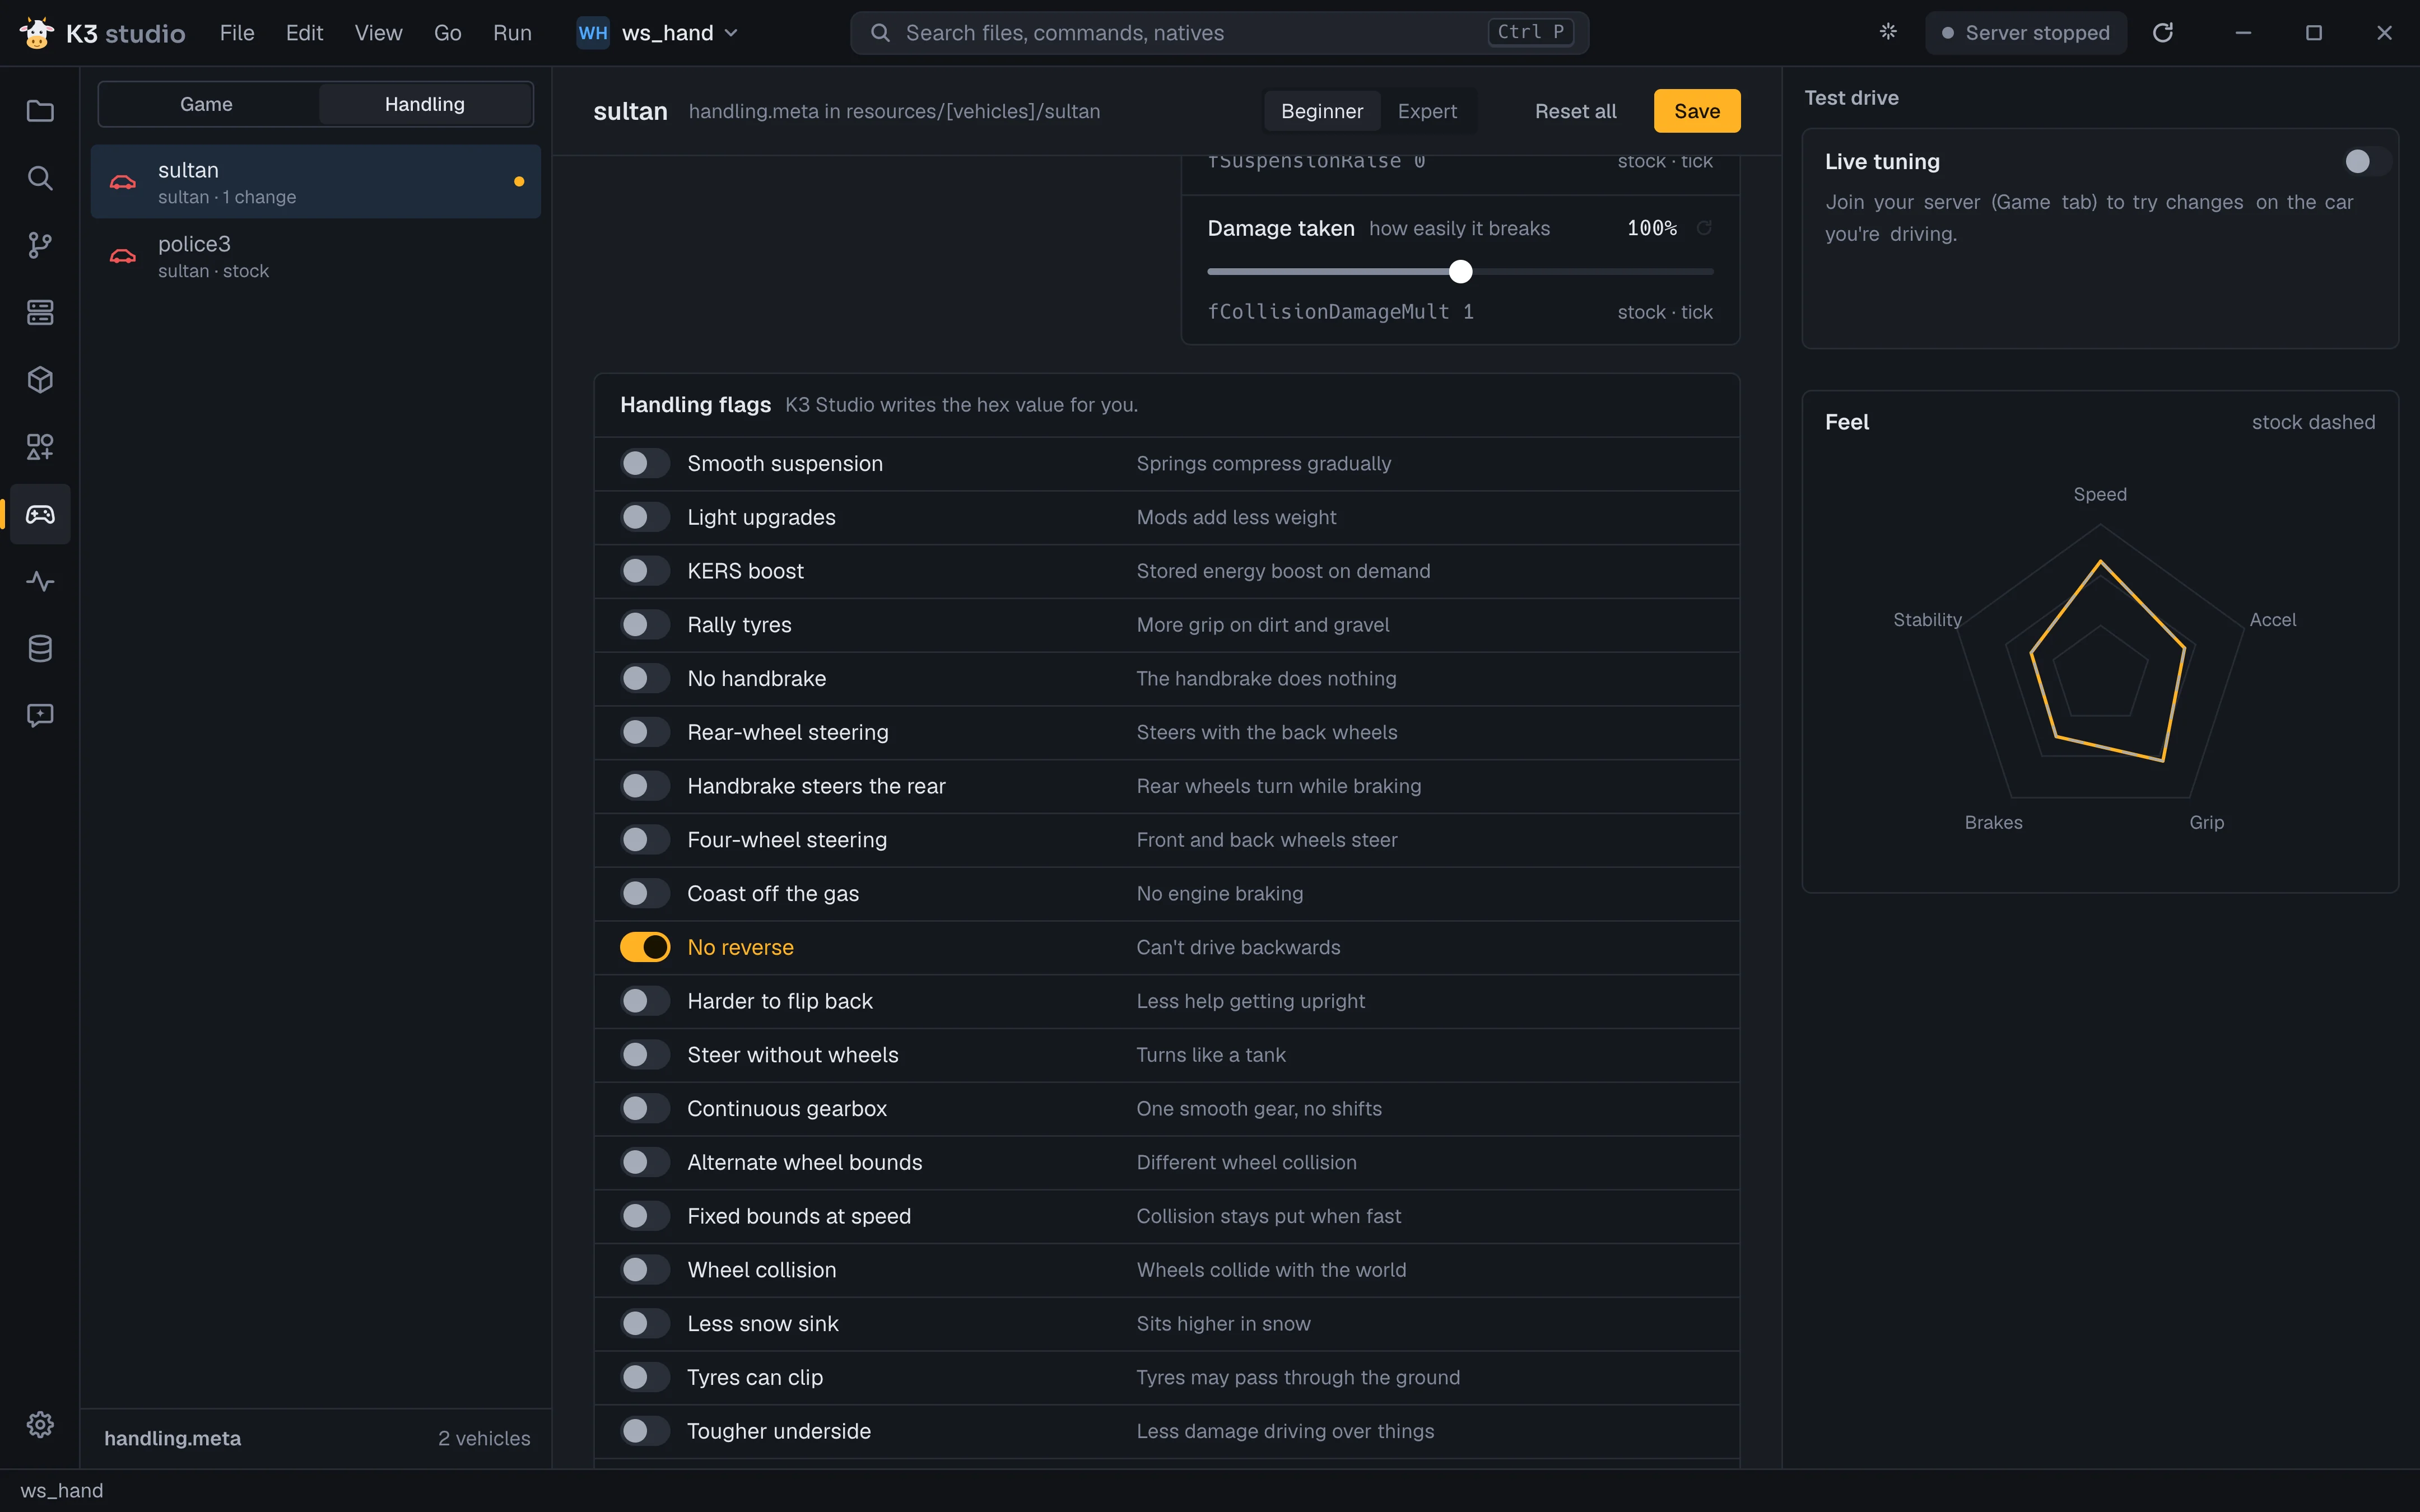Open the View menu
2420x1512 pixels.
click(378, 33)
